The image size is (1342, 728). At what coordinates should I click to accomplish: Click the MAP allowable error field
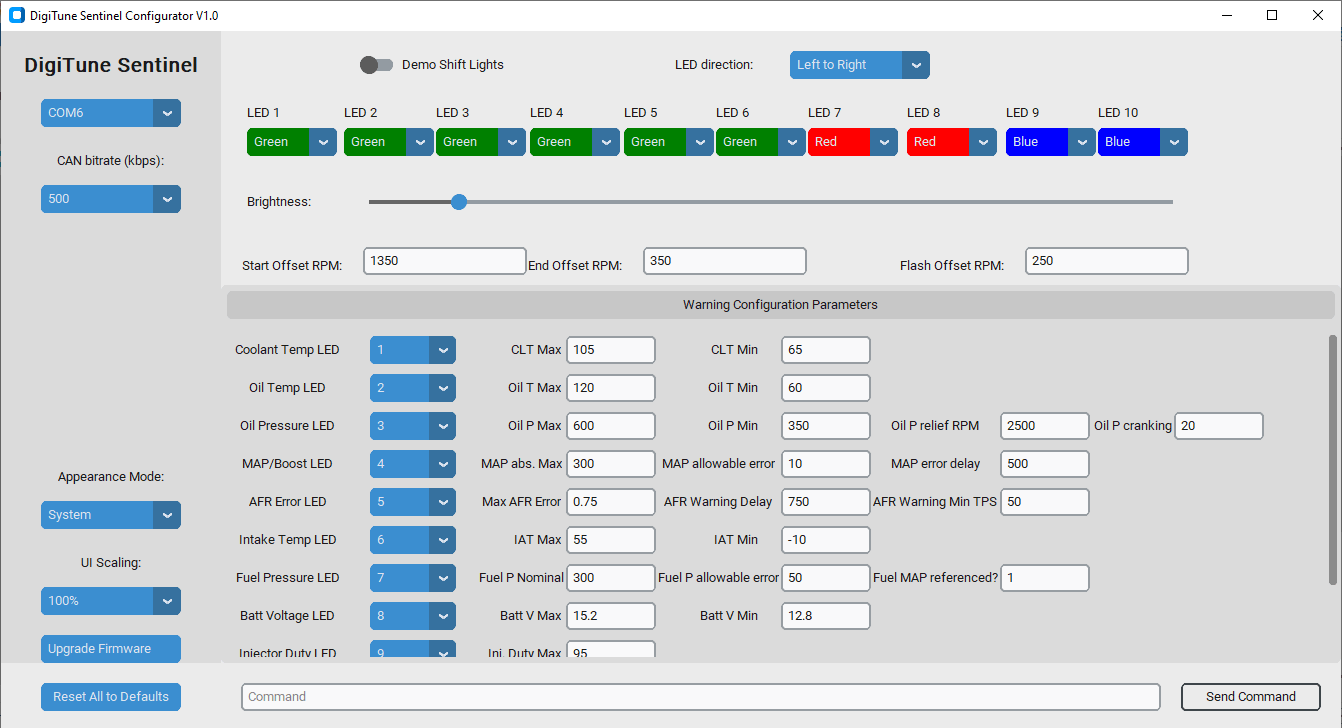(x=826, y=464)
